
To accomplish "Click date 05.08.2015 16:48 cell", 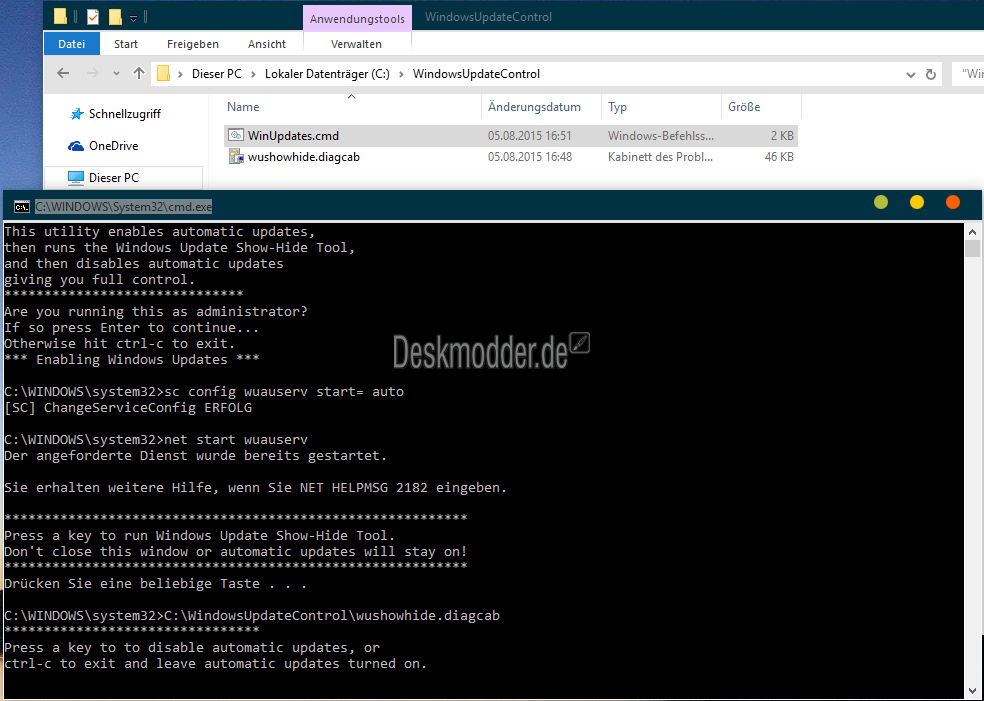I will click(530, 157).
